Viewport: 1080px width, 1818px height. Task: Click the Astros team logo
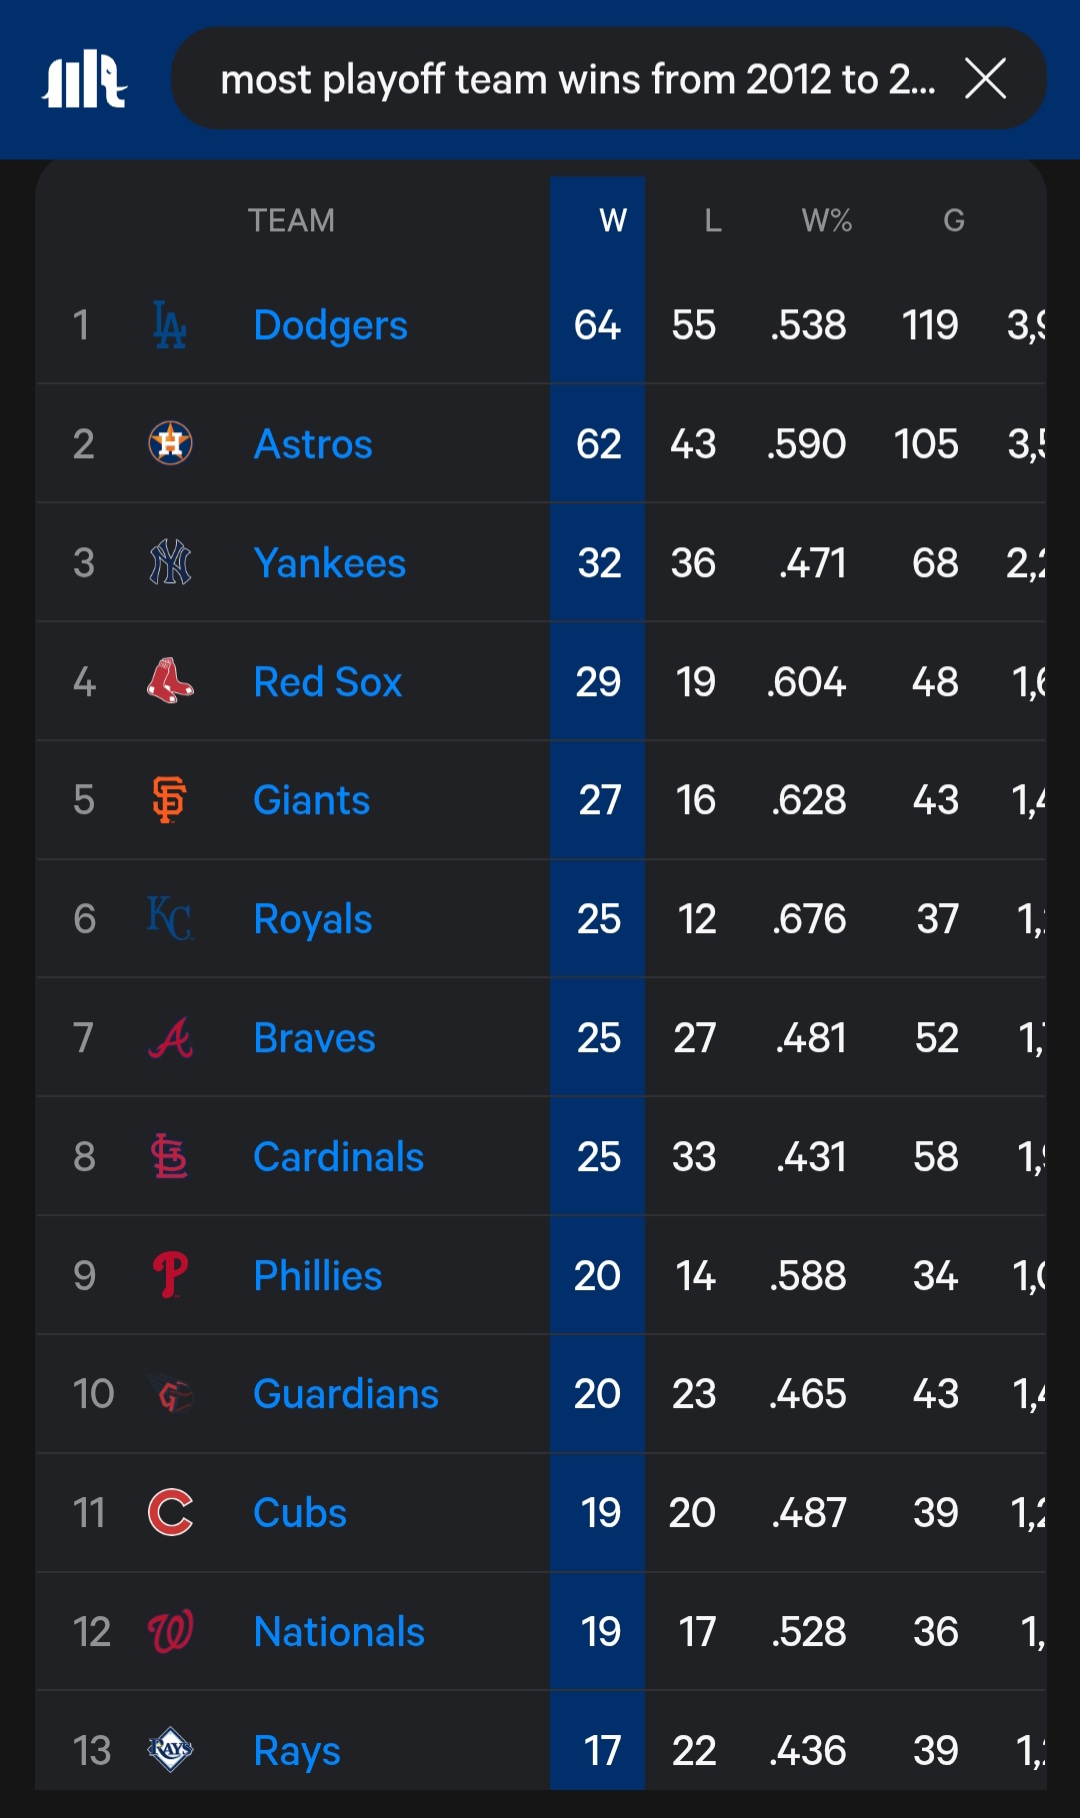(x=170, y=443)
